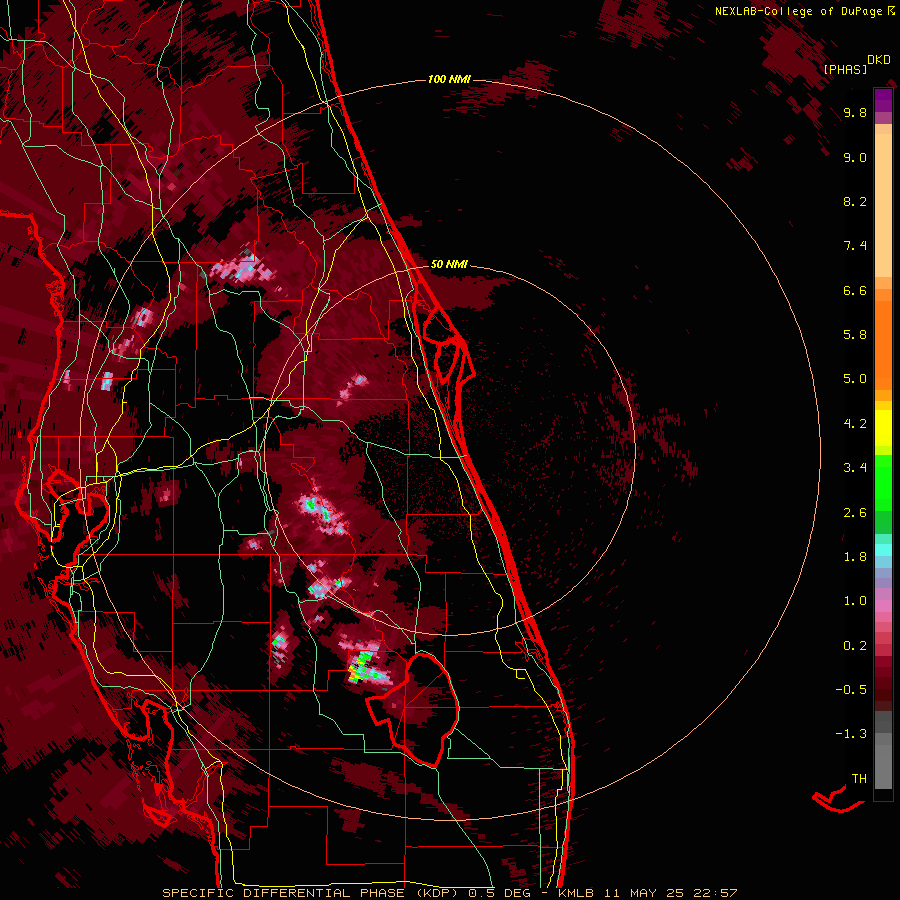900x900 pixels.
Task: Click the purple top segment of color bar
Action: click(x=883, y=100)
